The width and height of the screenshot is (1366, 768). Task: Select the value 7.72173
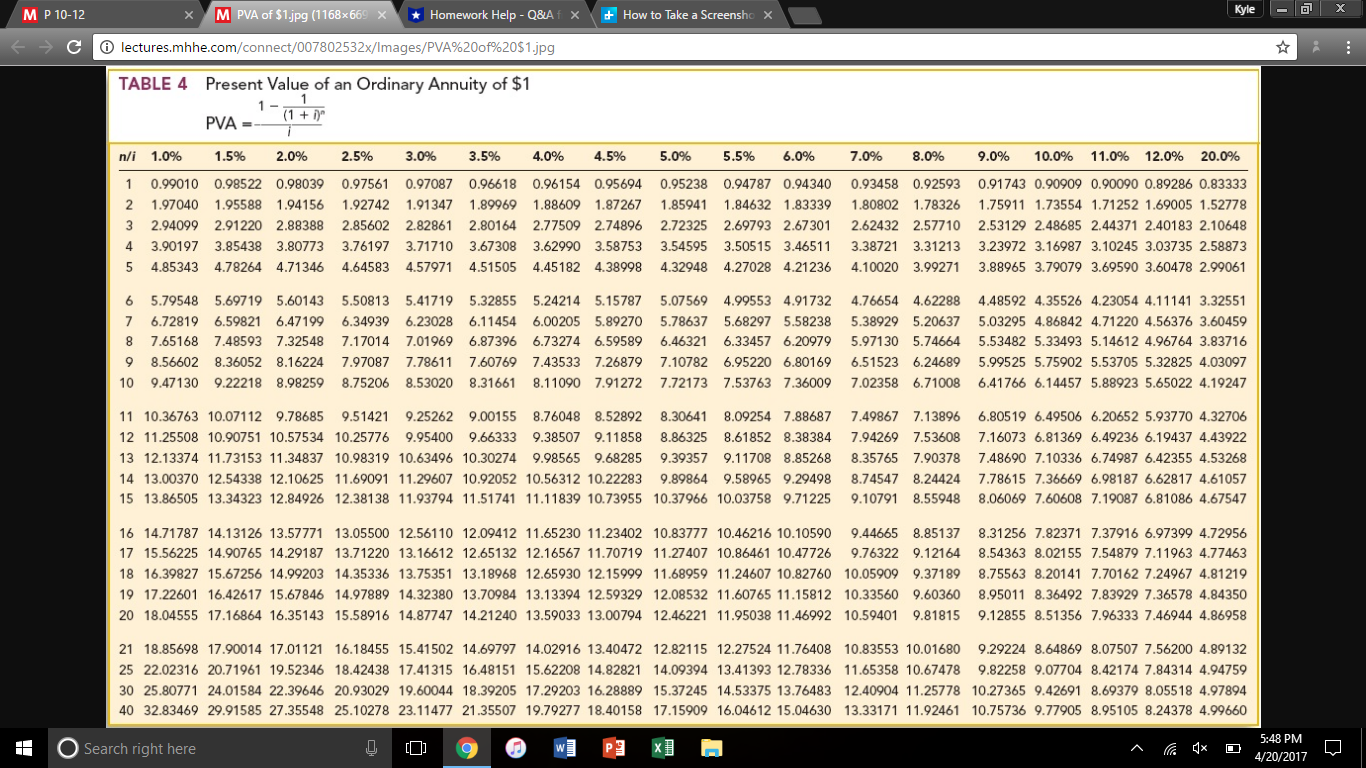point(683,383)
